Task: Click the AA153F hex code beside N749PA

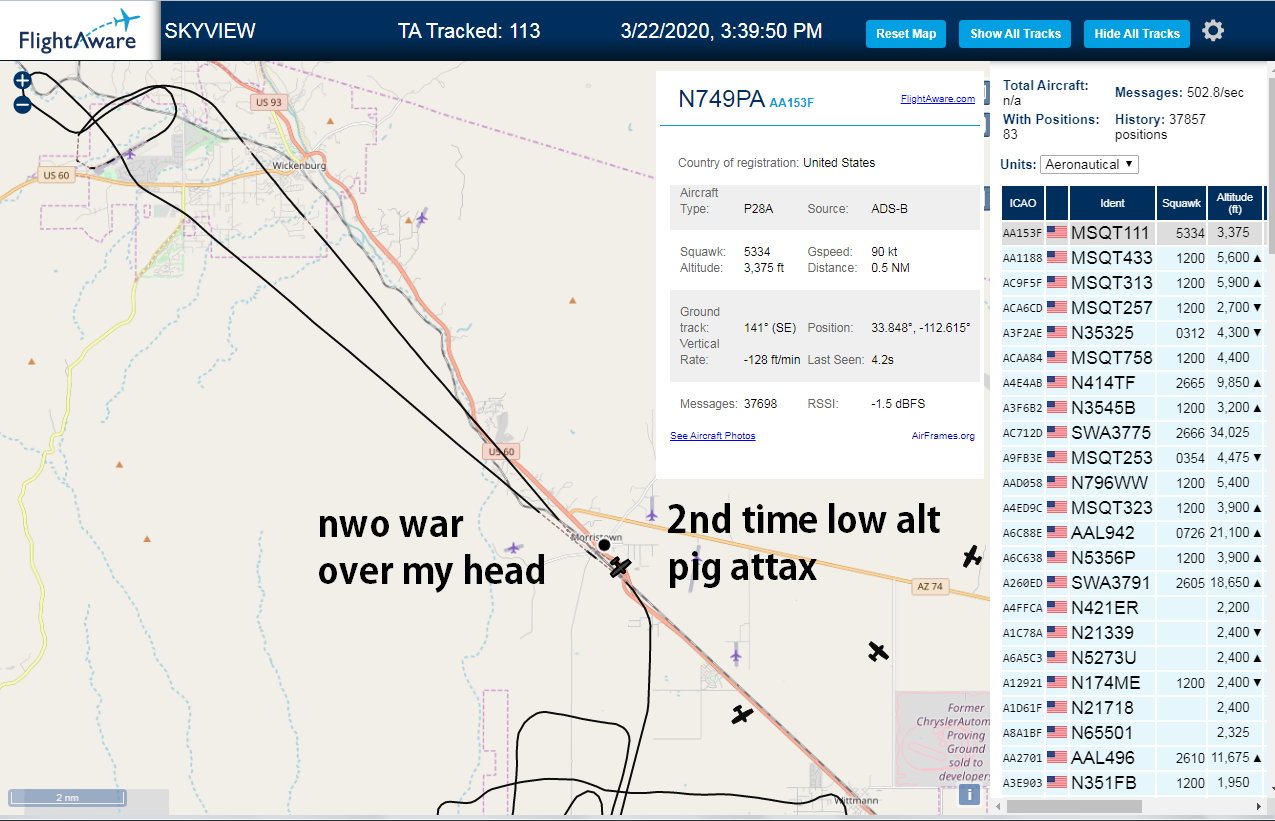Action: [x=791, y=102]
